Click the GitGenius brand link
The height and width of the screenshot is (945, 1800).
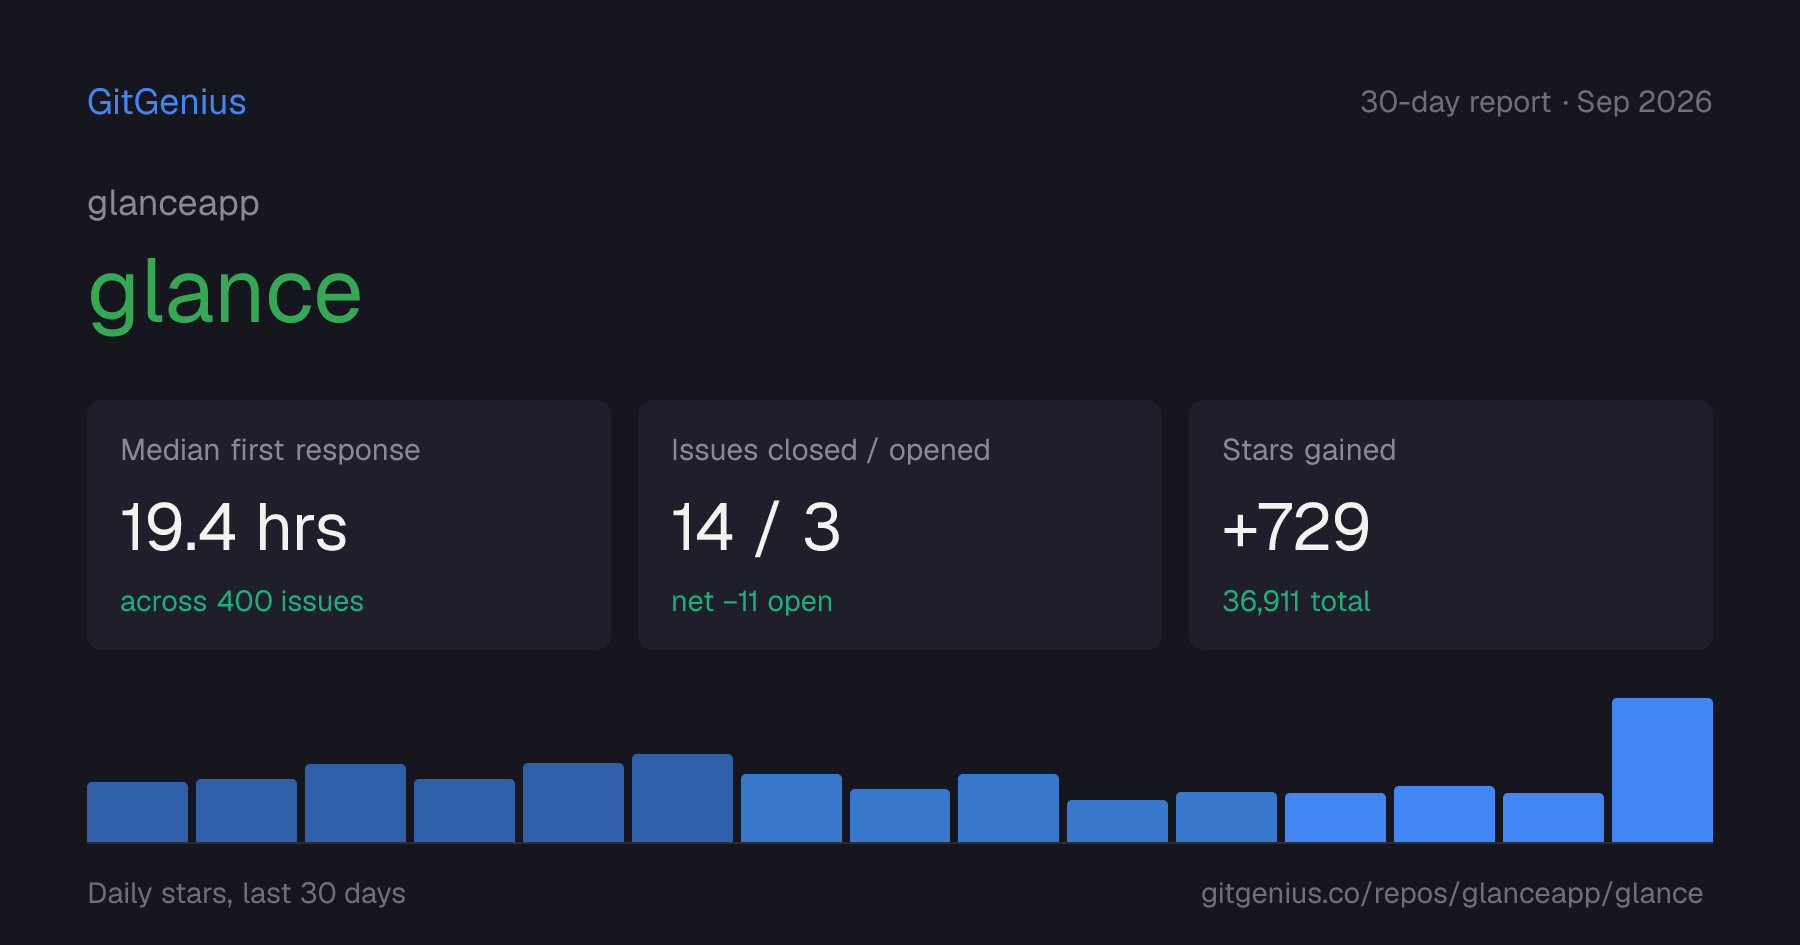click(x=166, y=102)
